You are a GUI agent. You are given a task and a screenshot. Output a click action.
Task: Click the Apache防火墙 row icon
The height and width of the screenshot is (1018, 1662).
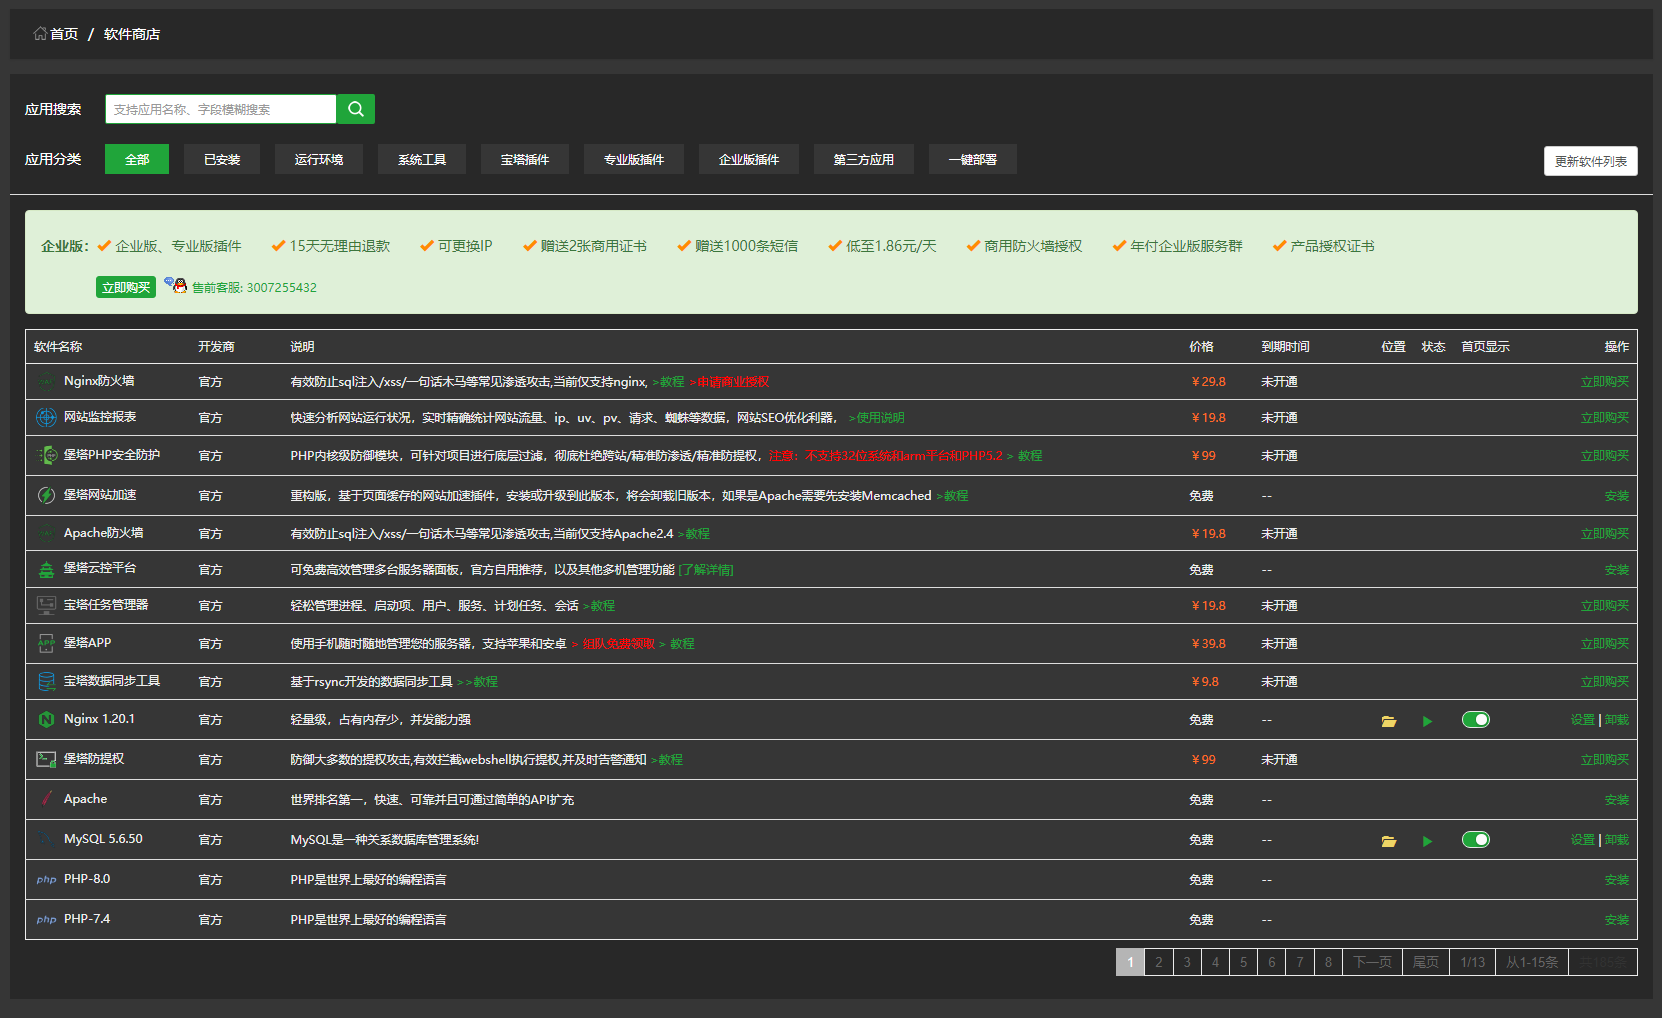[x=46, y=533]
